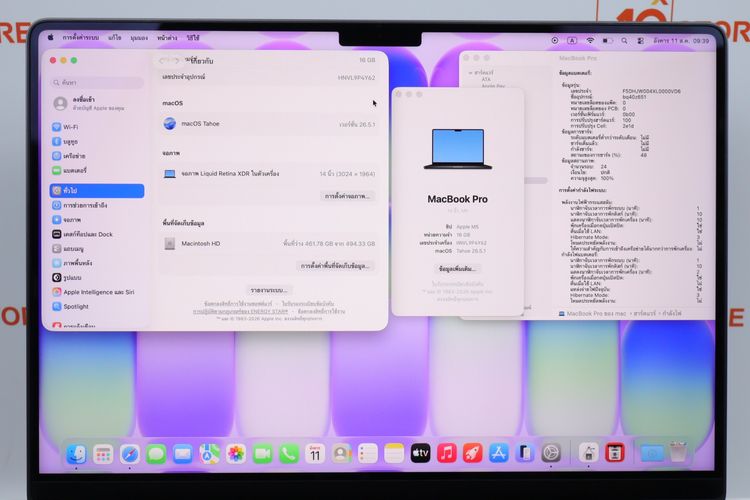Viewport: 750px width, 500px height.
Task: Open Messages from the Dock
Action: [156, 454]
